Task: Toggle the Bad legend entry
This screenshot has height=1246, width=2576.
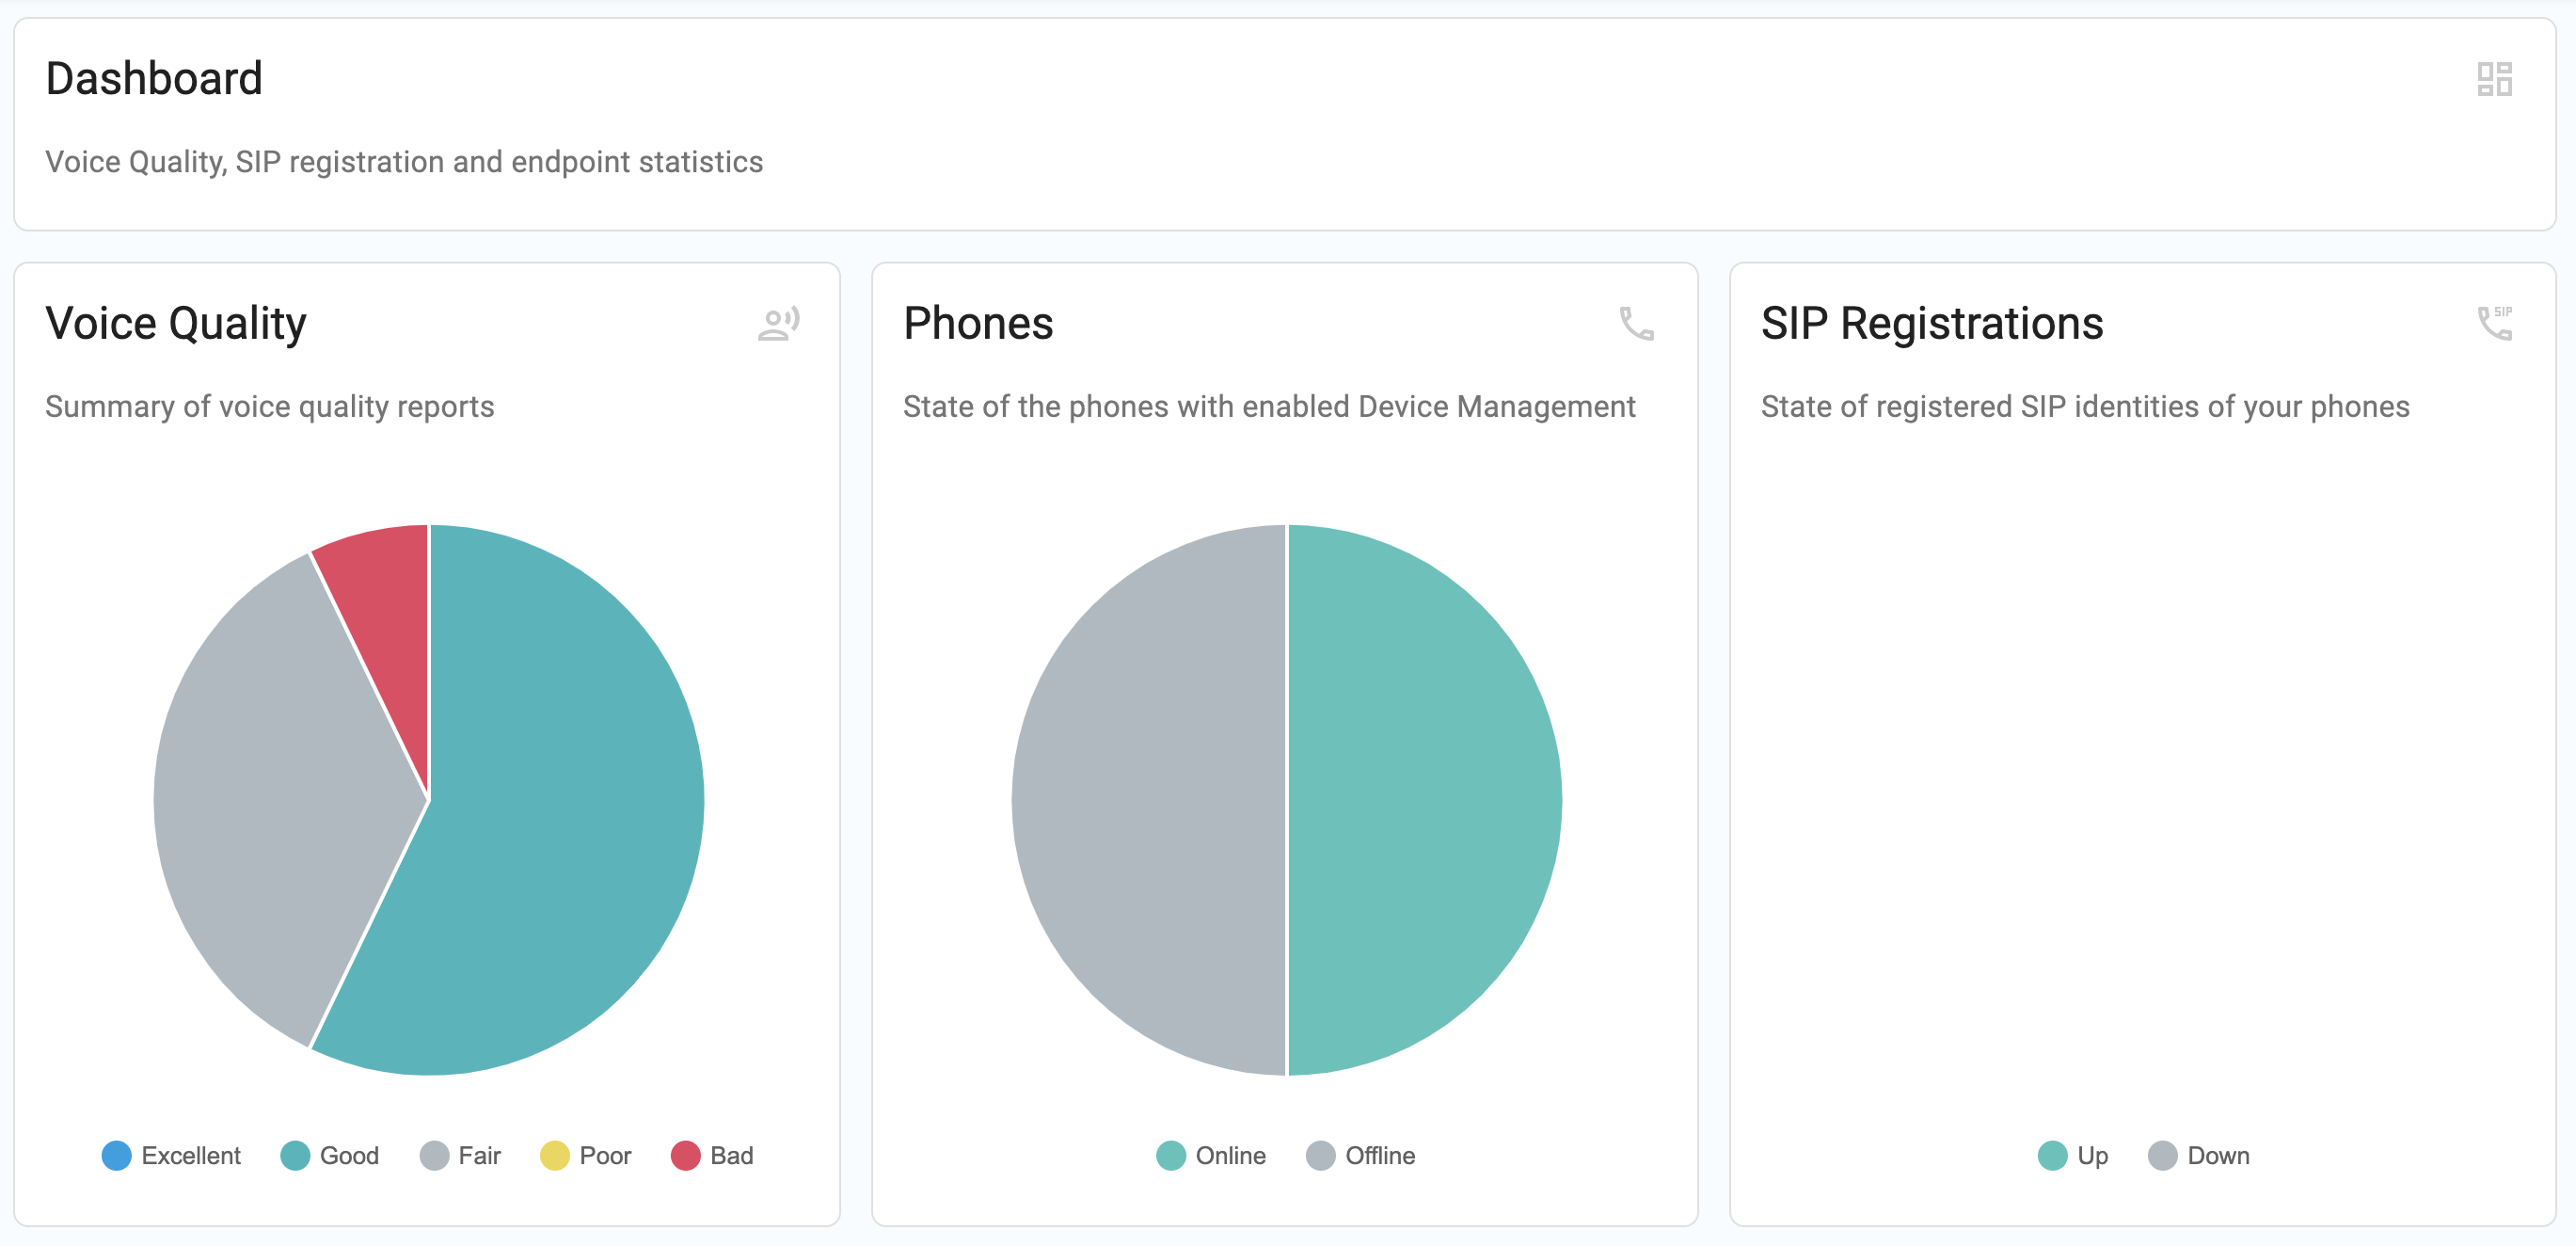Action: tap(712, 1155)
